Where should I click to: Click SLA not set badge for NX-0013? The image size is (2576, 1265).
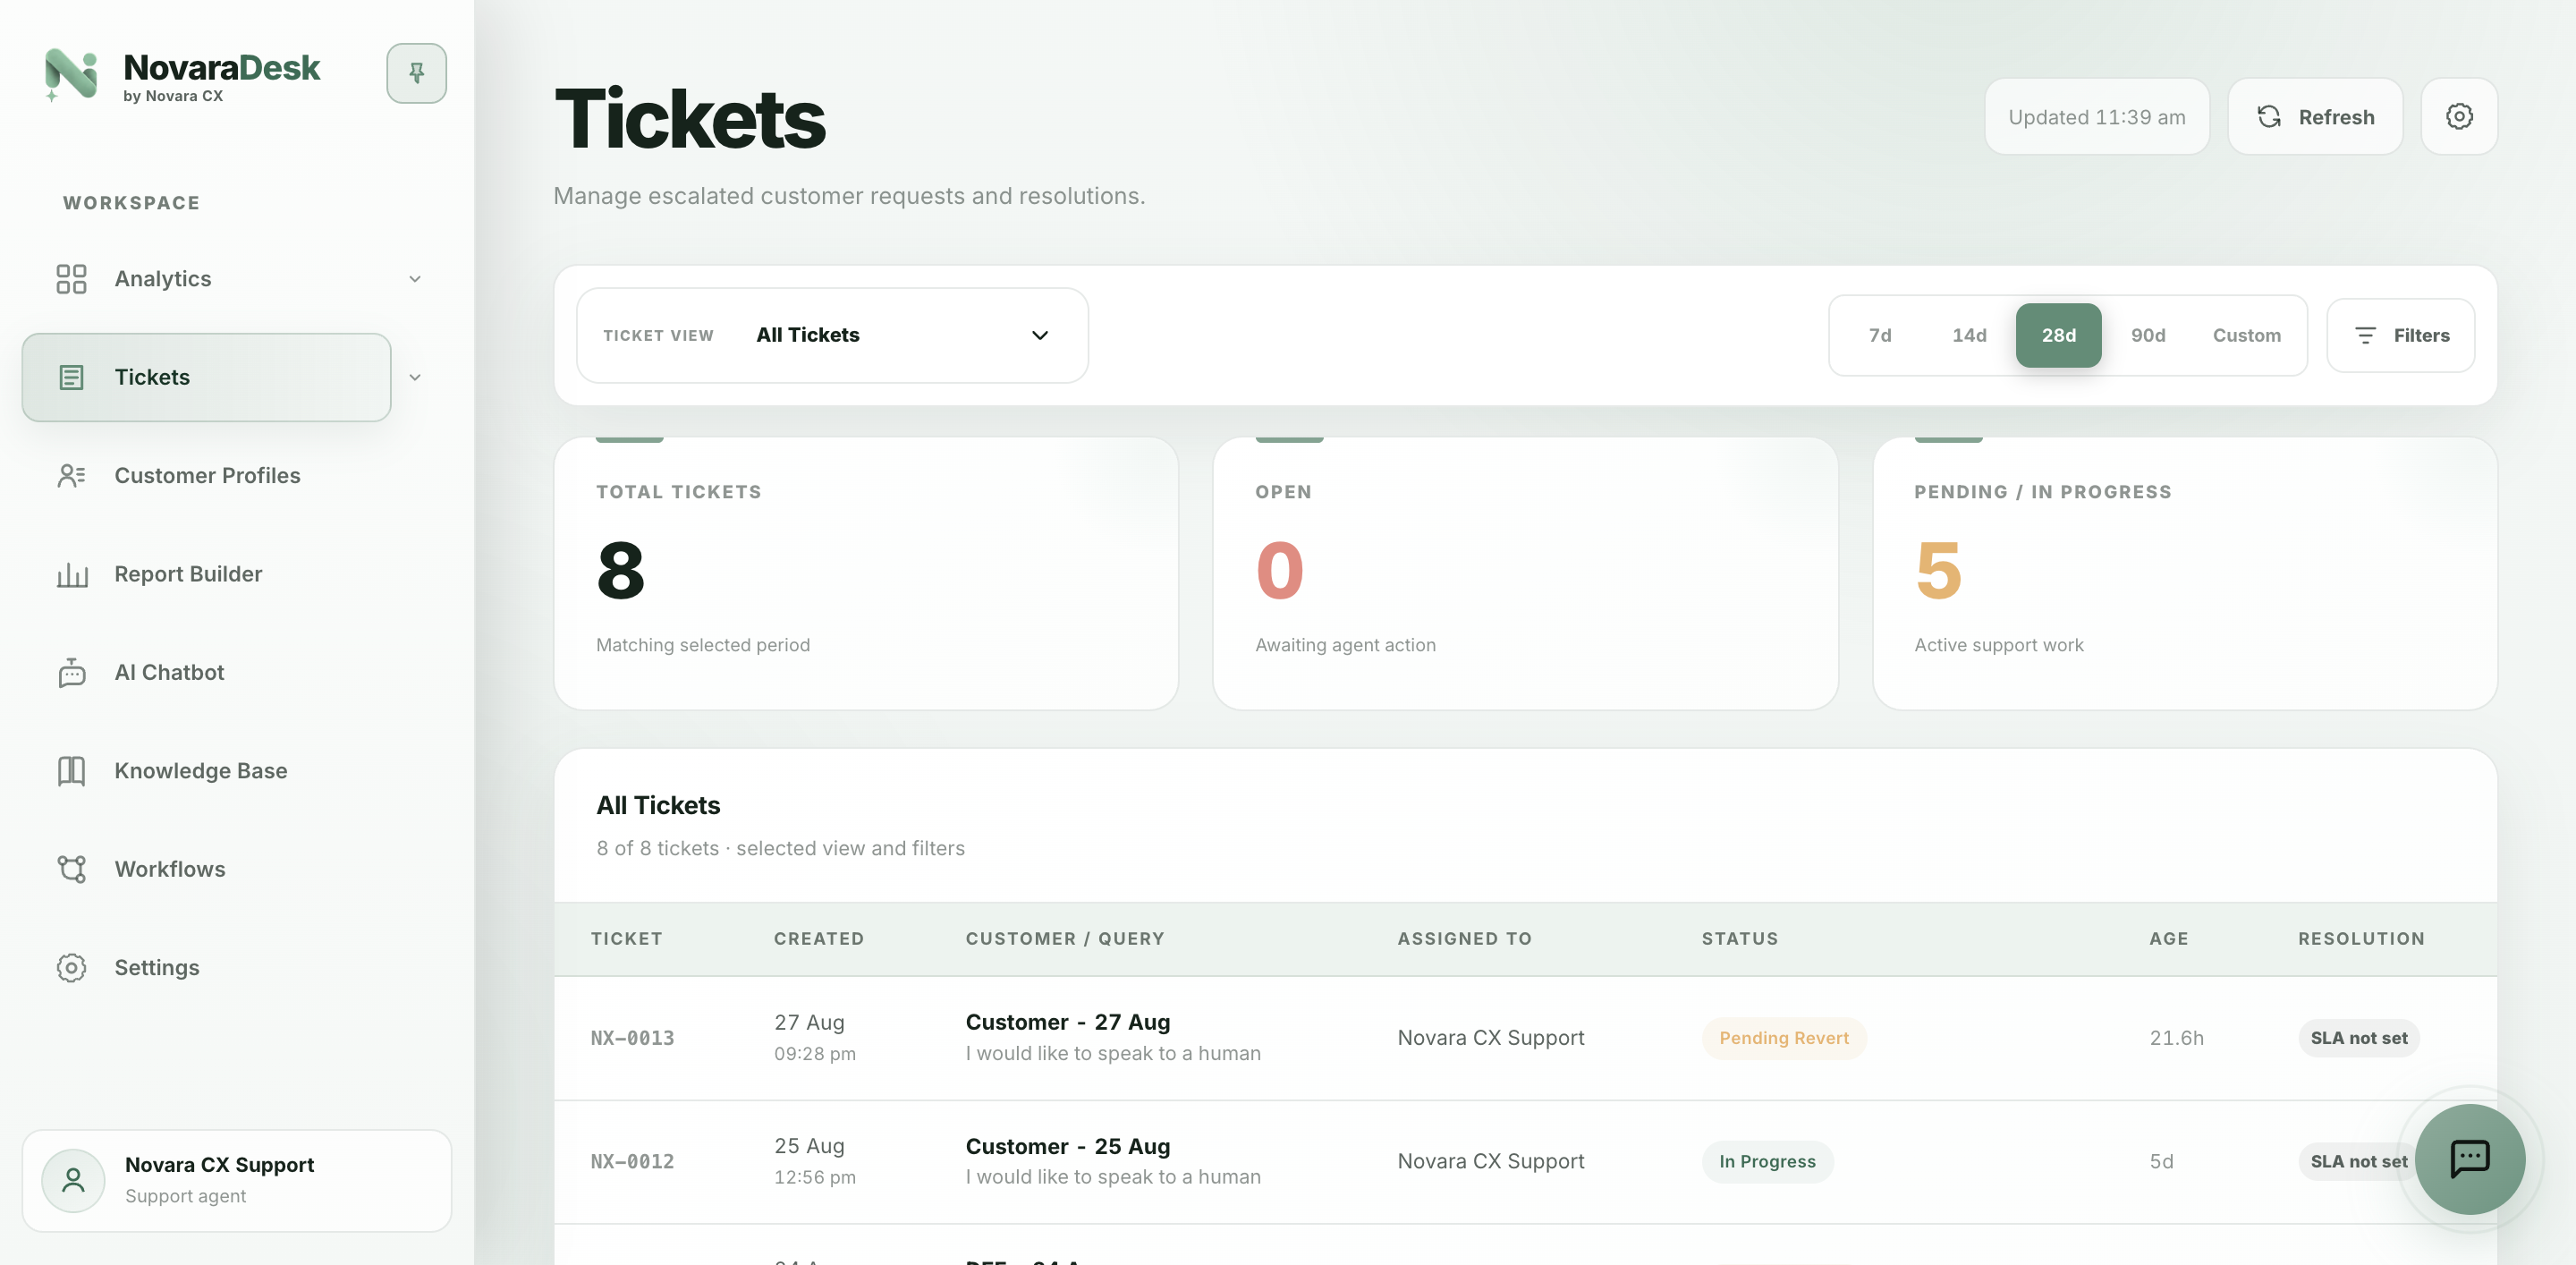(2358, 1038)
